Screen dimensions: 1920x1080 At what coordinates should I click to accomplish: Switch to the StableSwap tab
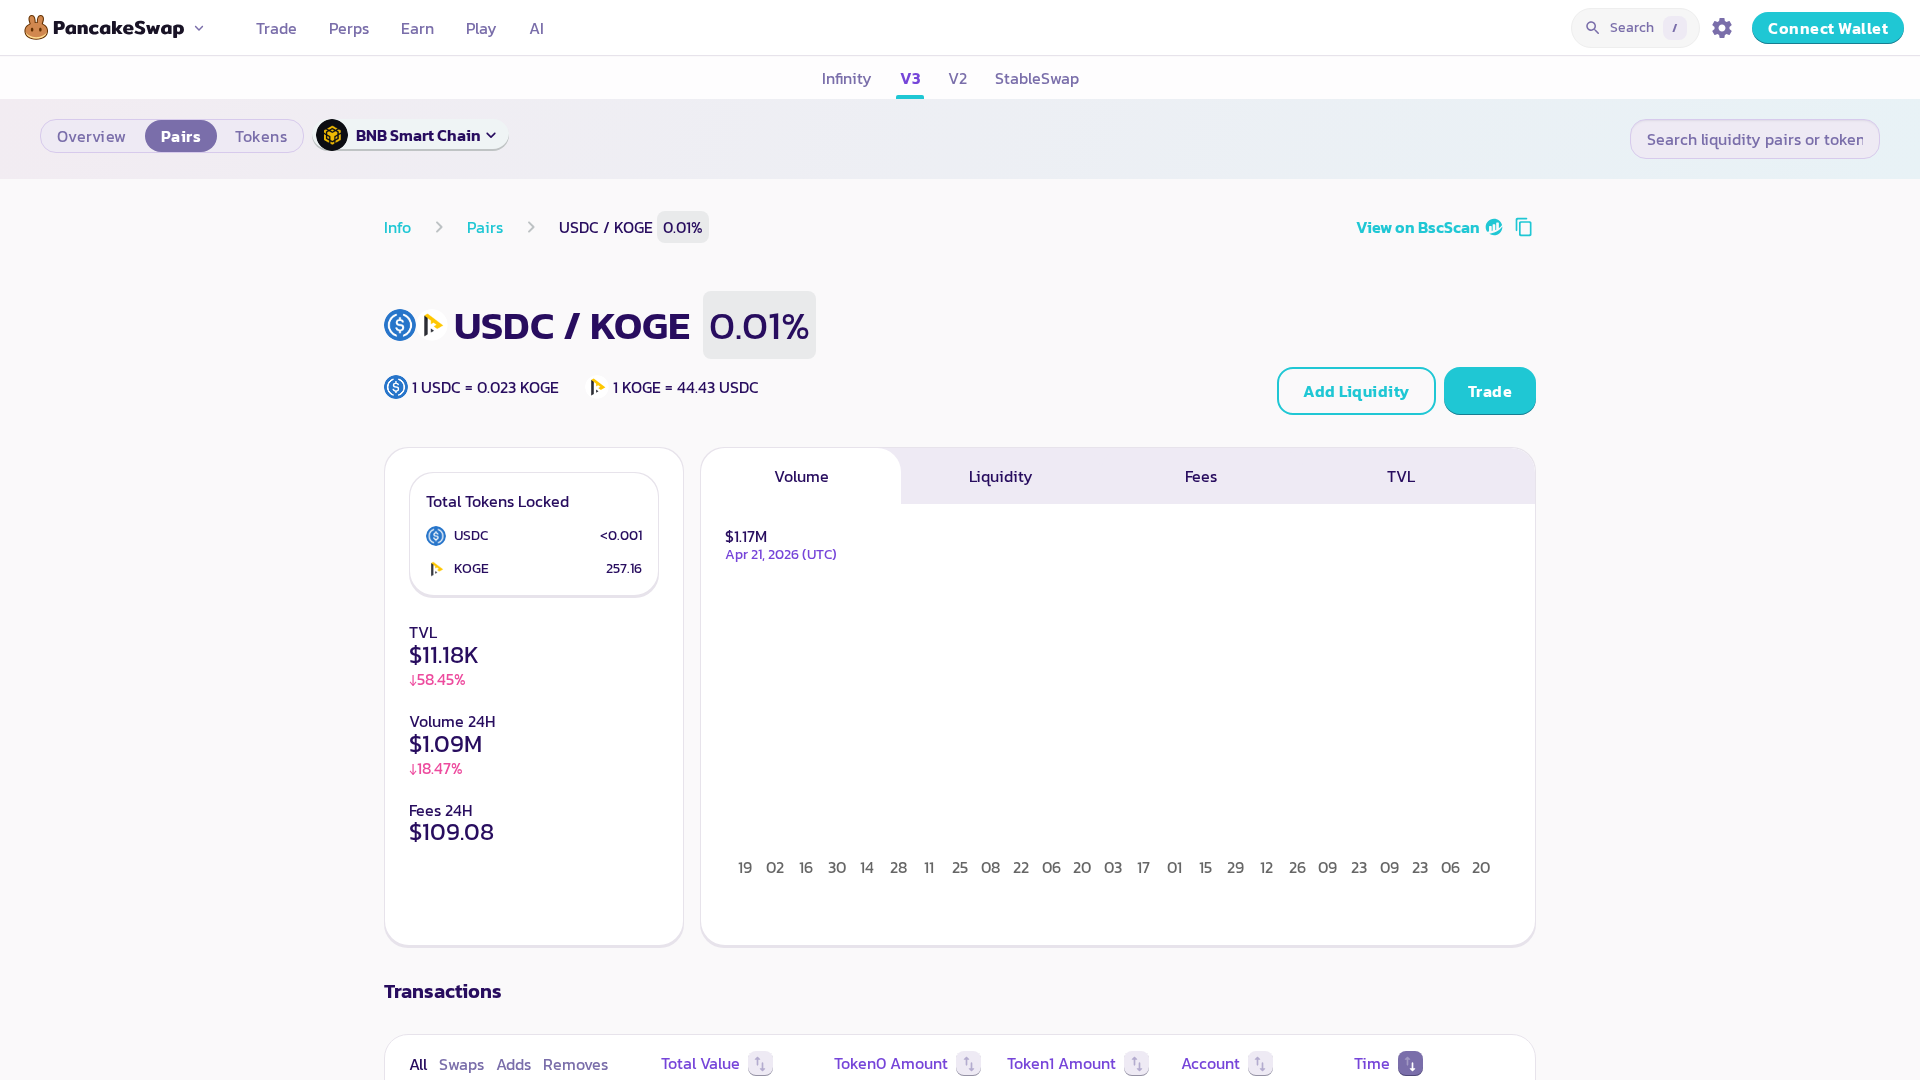tap(1037, 78)
